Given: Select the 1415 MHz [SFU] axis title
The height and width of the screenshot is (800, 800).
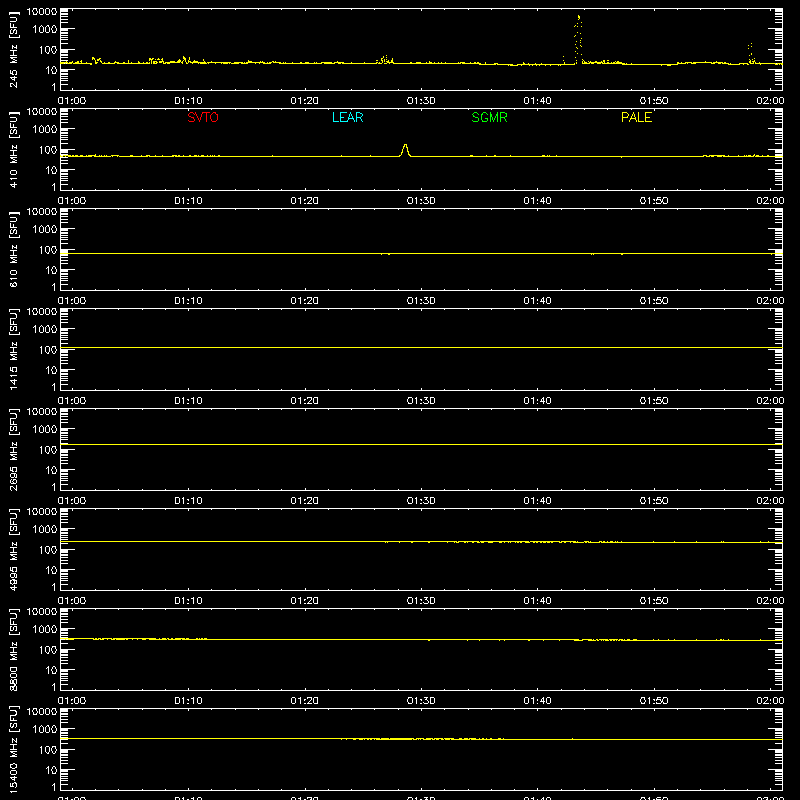Looking at the screenshot, I should point(13,350).
